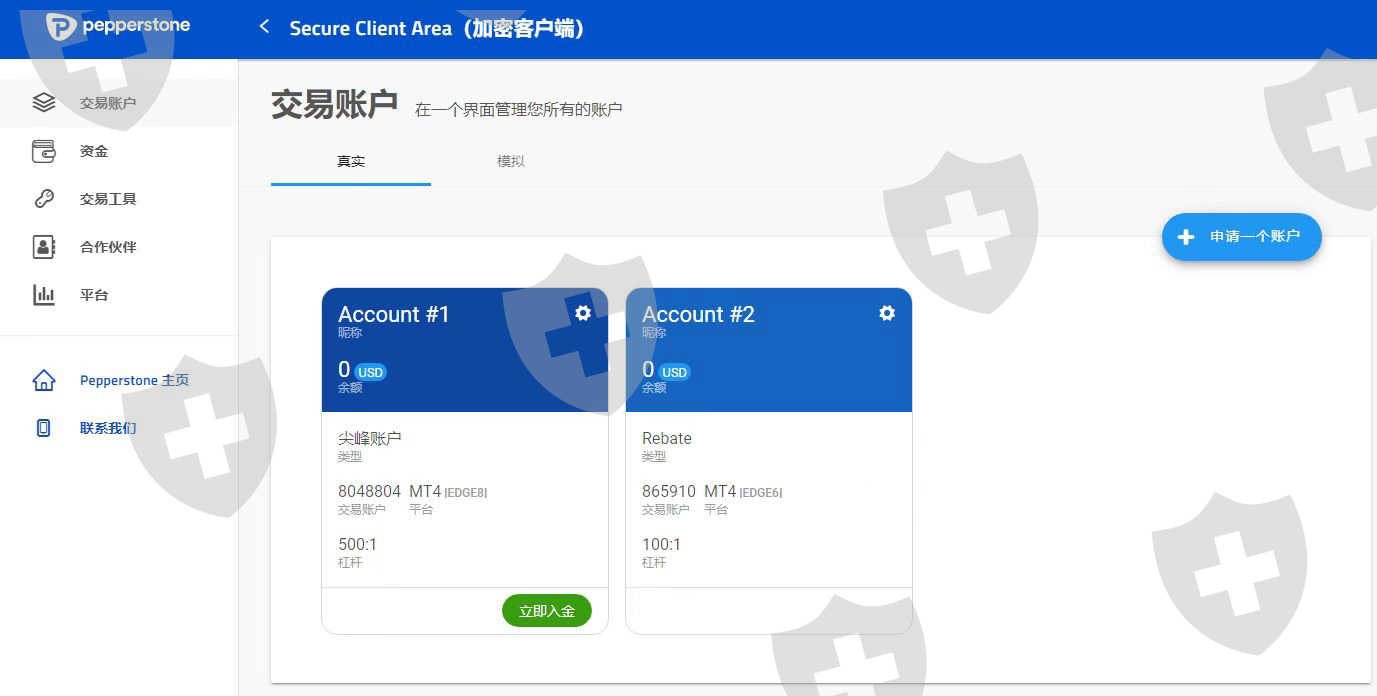Select the Account #2 card title
This screenshot has width=1377, height=696.
click(698, 314)
